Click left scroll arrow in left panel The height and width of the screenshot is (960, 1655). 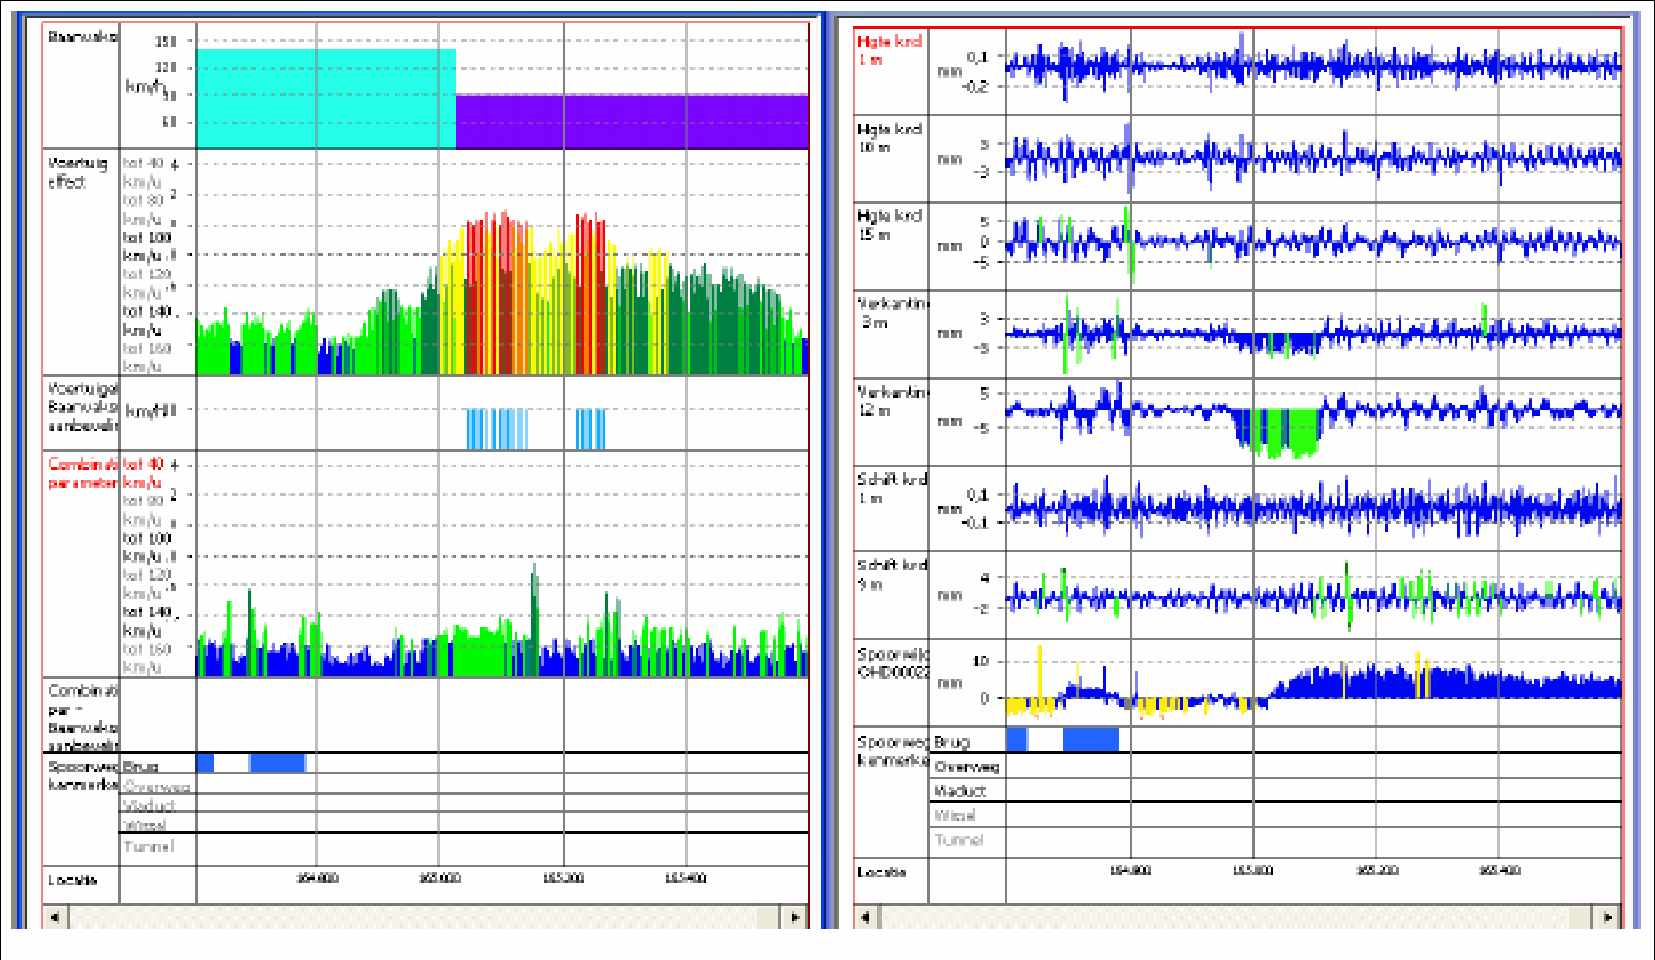[54, 916]
